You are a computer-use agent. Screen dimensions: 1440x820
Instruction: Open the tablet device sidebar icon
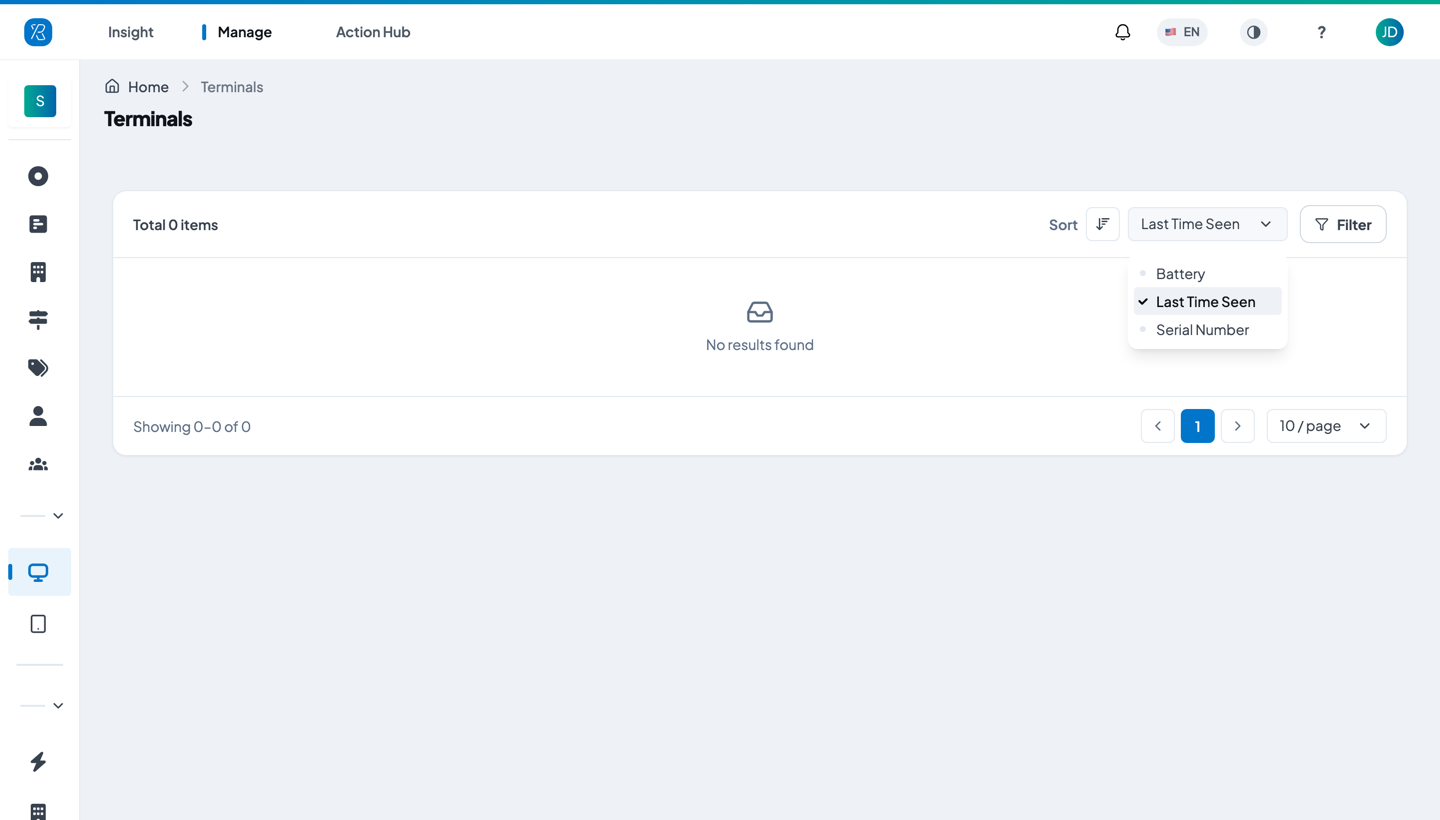(x=38, y=624)
